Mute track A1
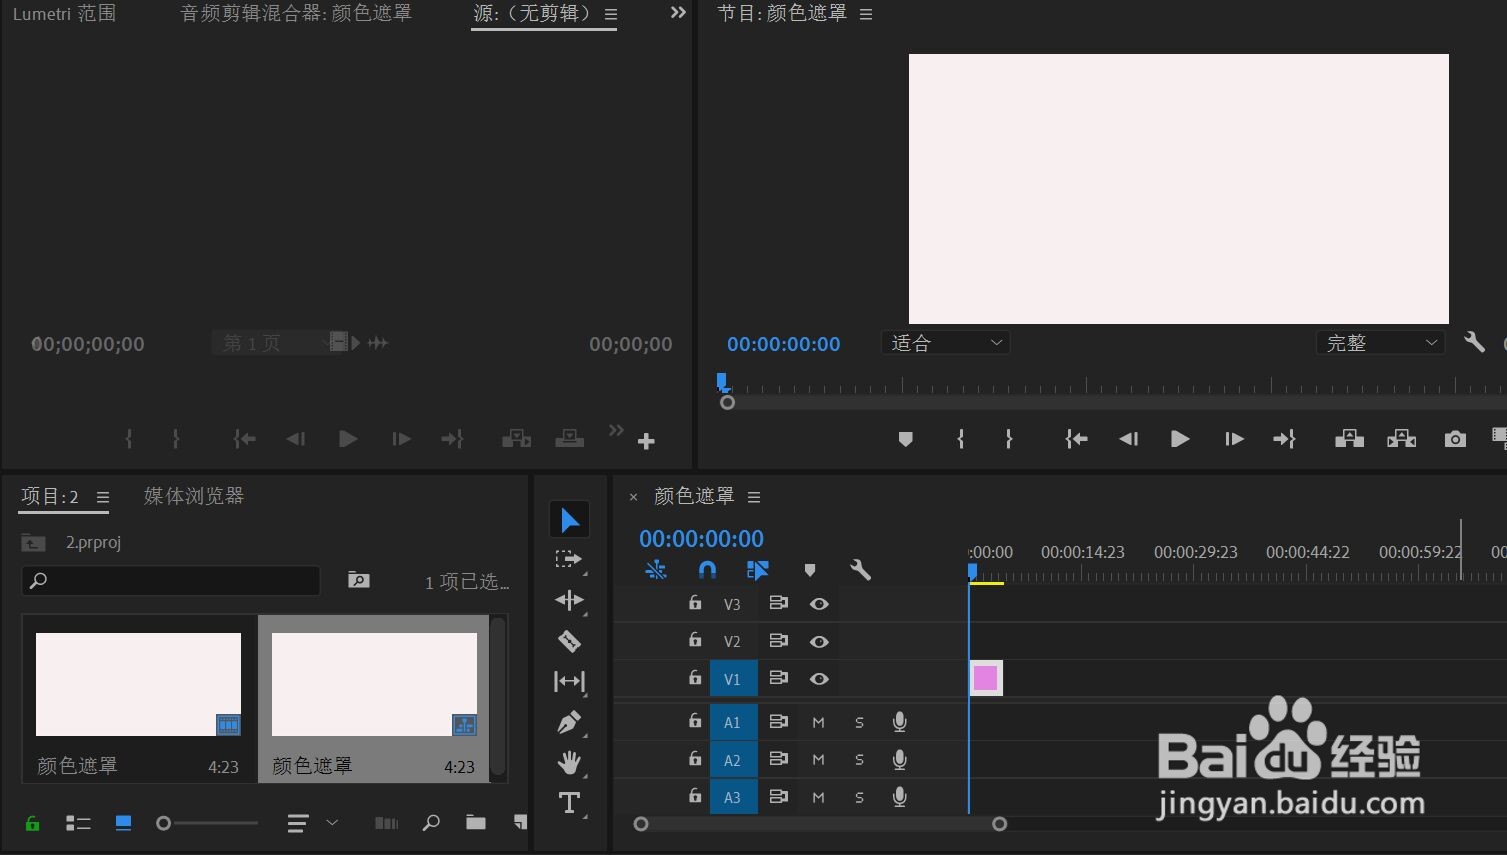1507x855 pixels. 818,722
